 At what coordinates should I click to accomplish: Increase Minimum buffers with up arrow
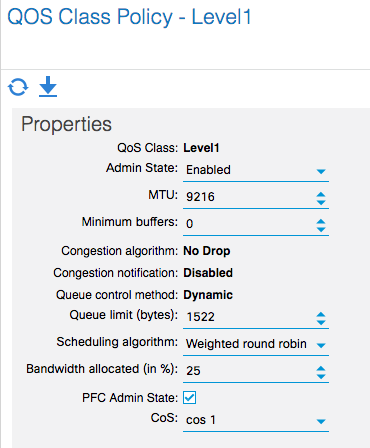321,222
